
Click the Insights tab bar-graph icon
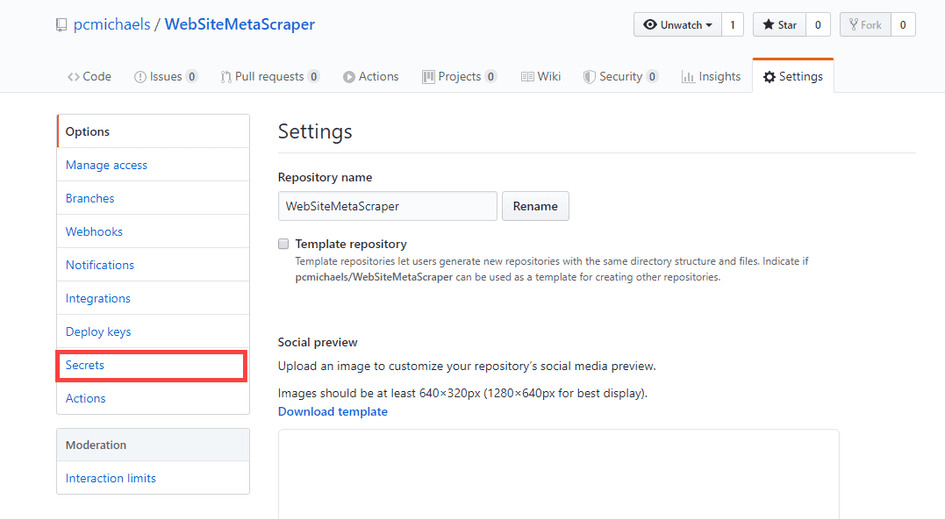688,77
